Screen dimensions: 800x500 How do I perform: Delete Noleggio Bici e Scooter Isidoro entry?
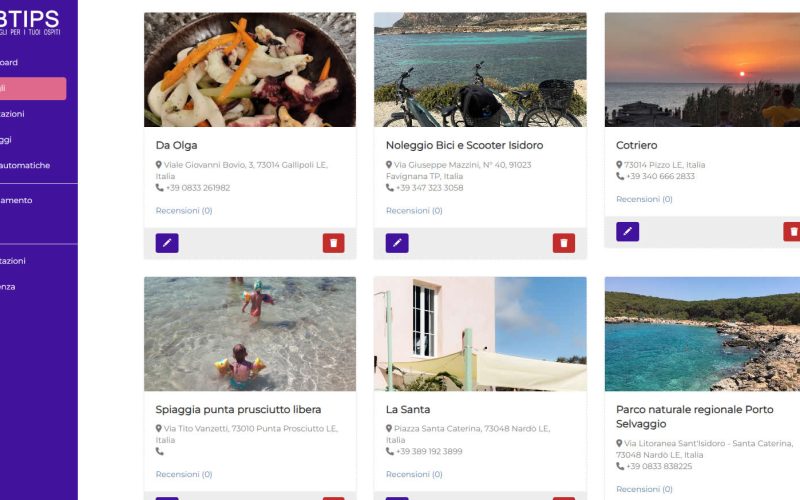[x=564, y=243]
